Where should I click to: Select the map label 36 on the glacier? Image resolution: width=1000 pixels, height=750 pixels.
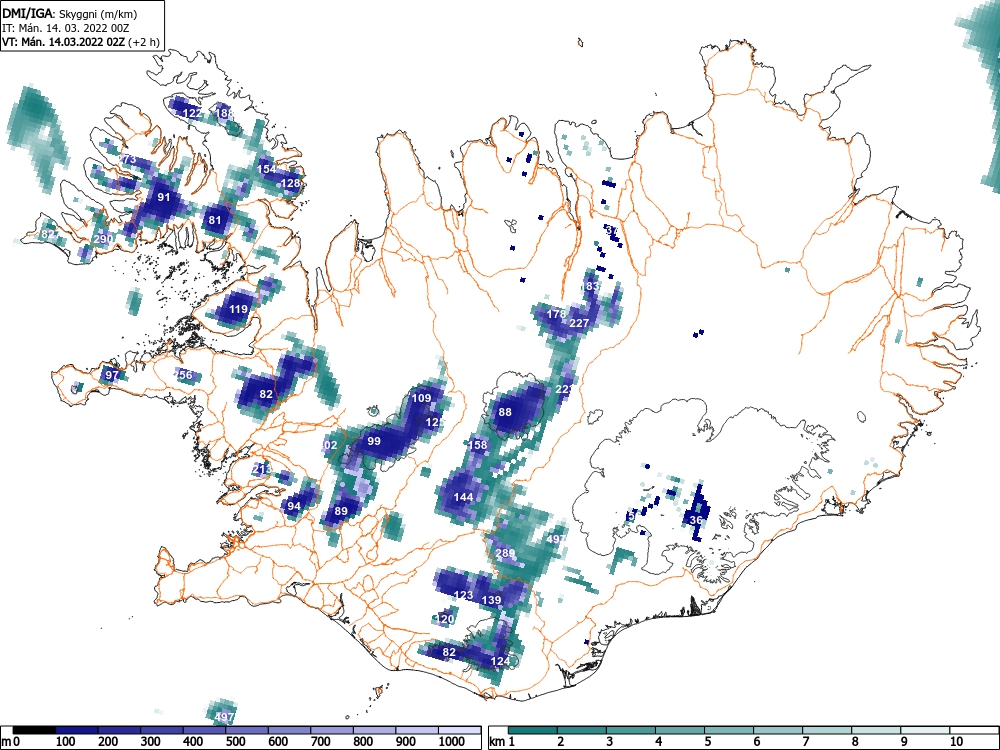tap(696, 520)
